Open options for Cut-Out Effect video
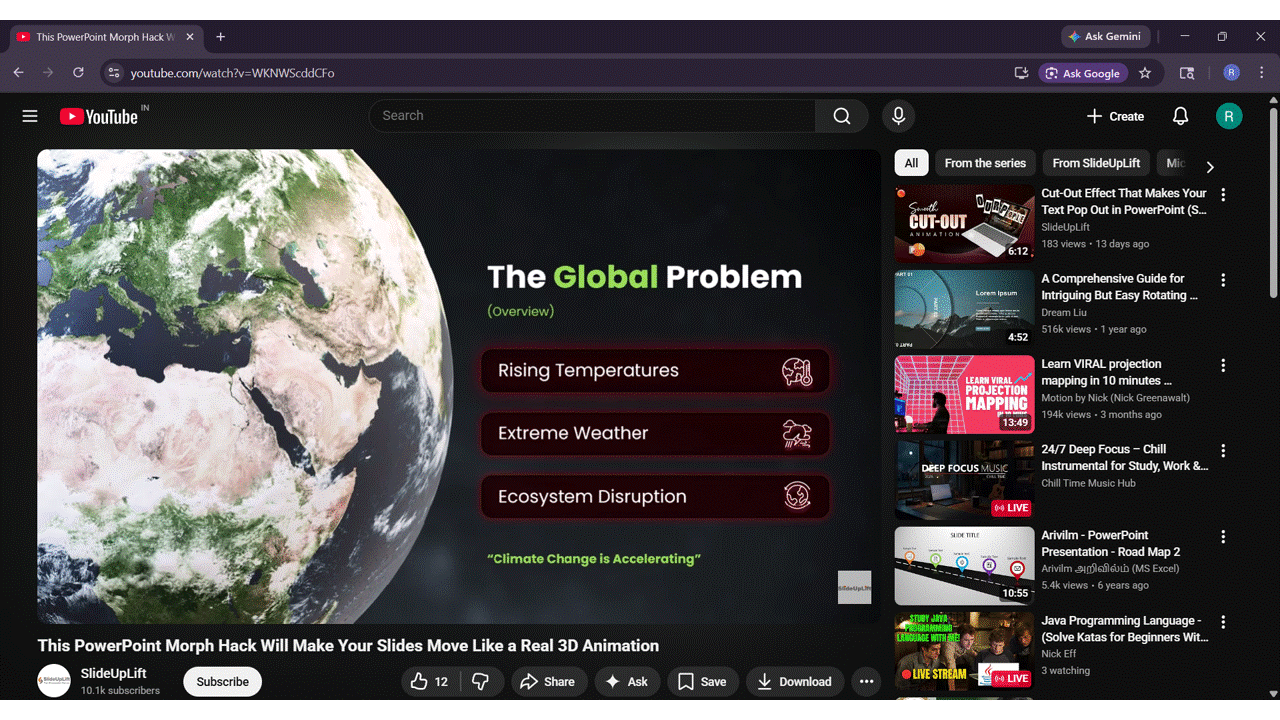The height and width of the screenshot is (720, 1280). 1223,195
